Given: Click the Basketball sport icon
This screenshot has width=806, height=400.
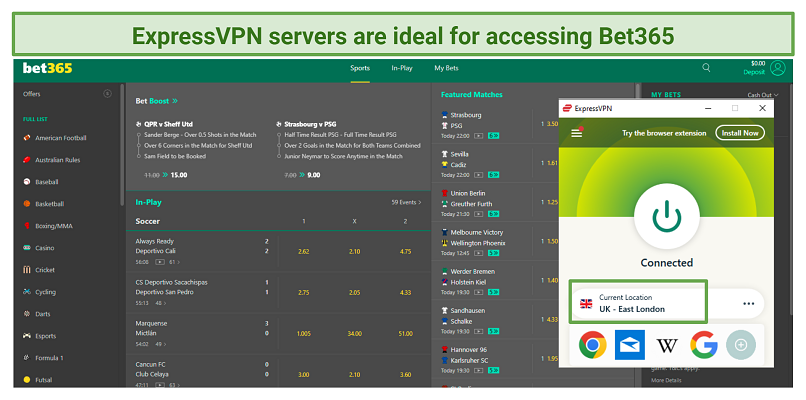Looking at the screenshot, I should [x=27, y=204].
